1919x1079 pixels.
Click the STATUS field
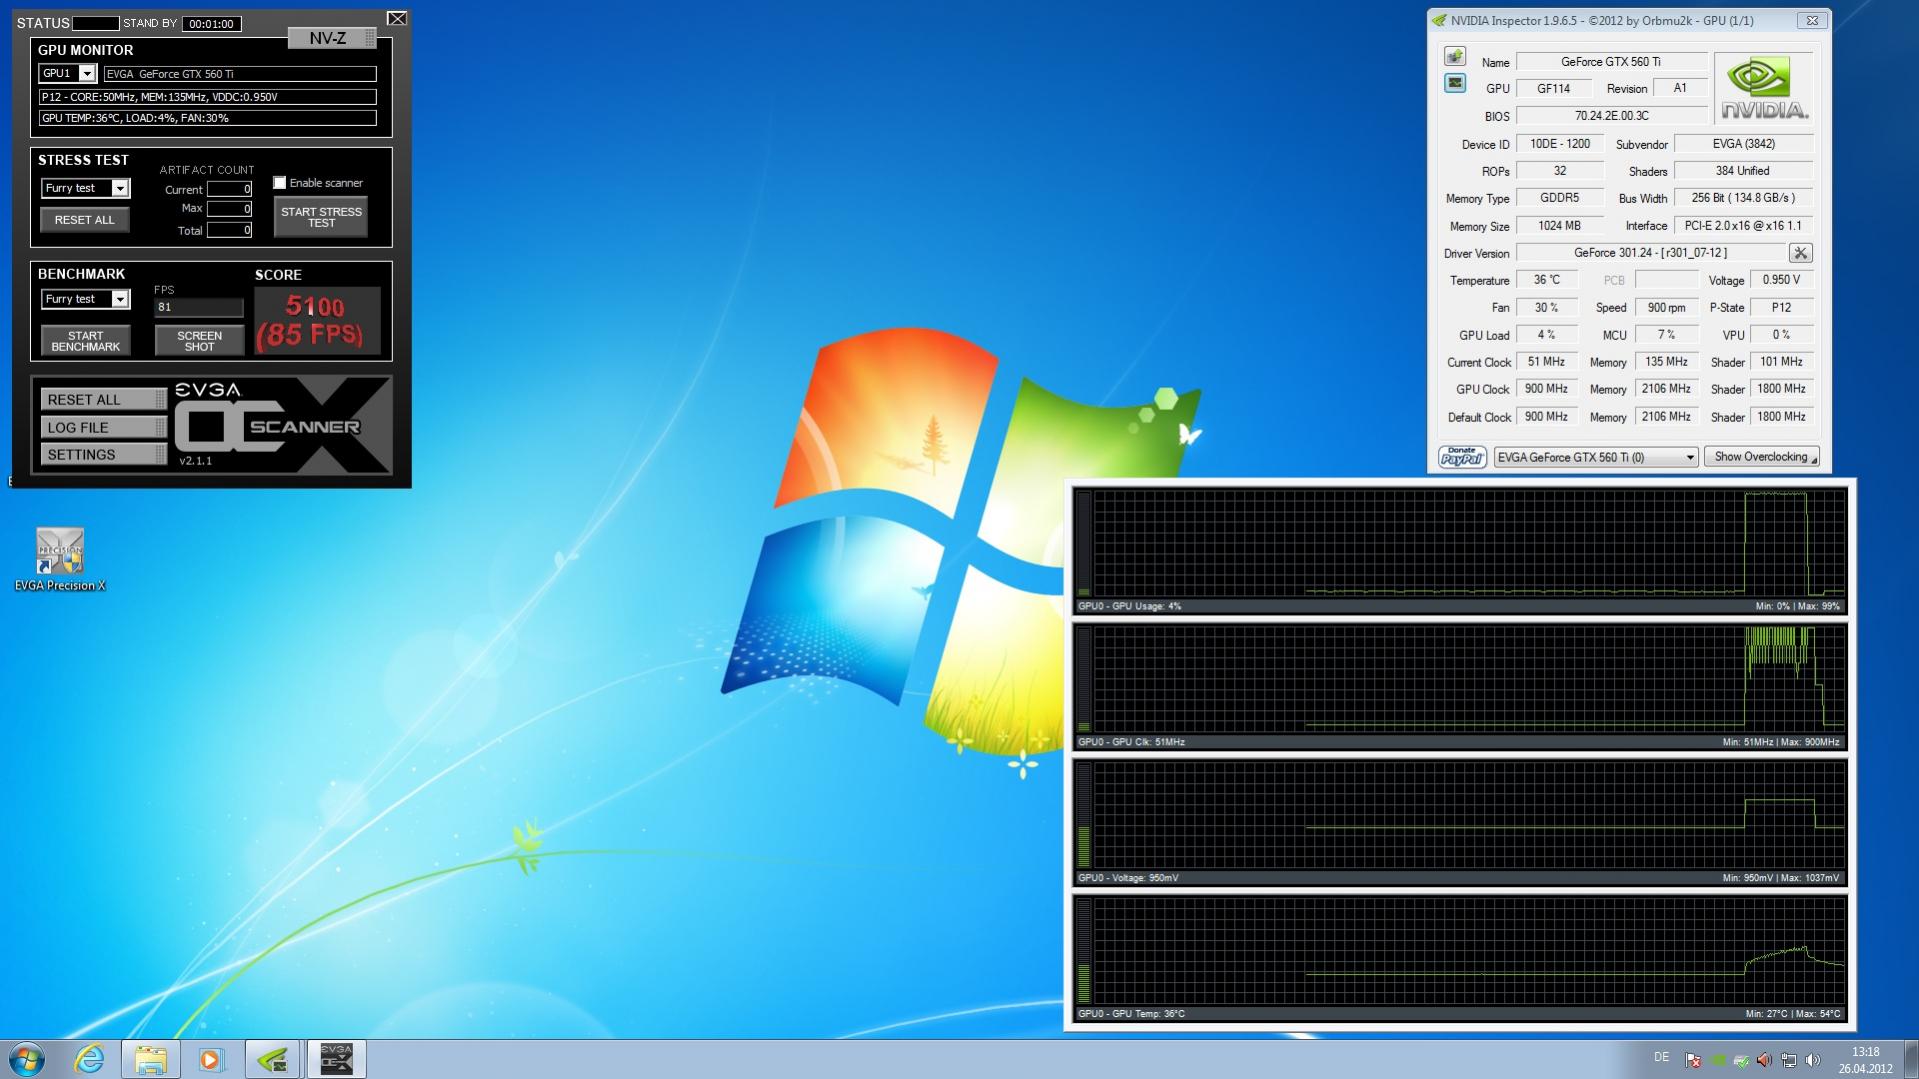pyautogui.click(x=96, y=23)
